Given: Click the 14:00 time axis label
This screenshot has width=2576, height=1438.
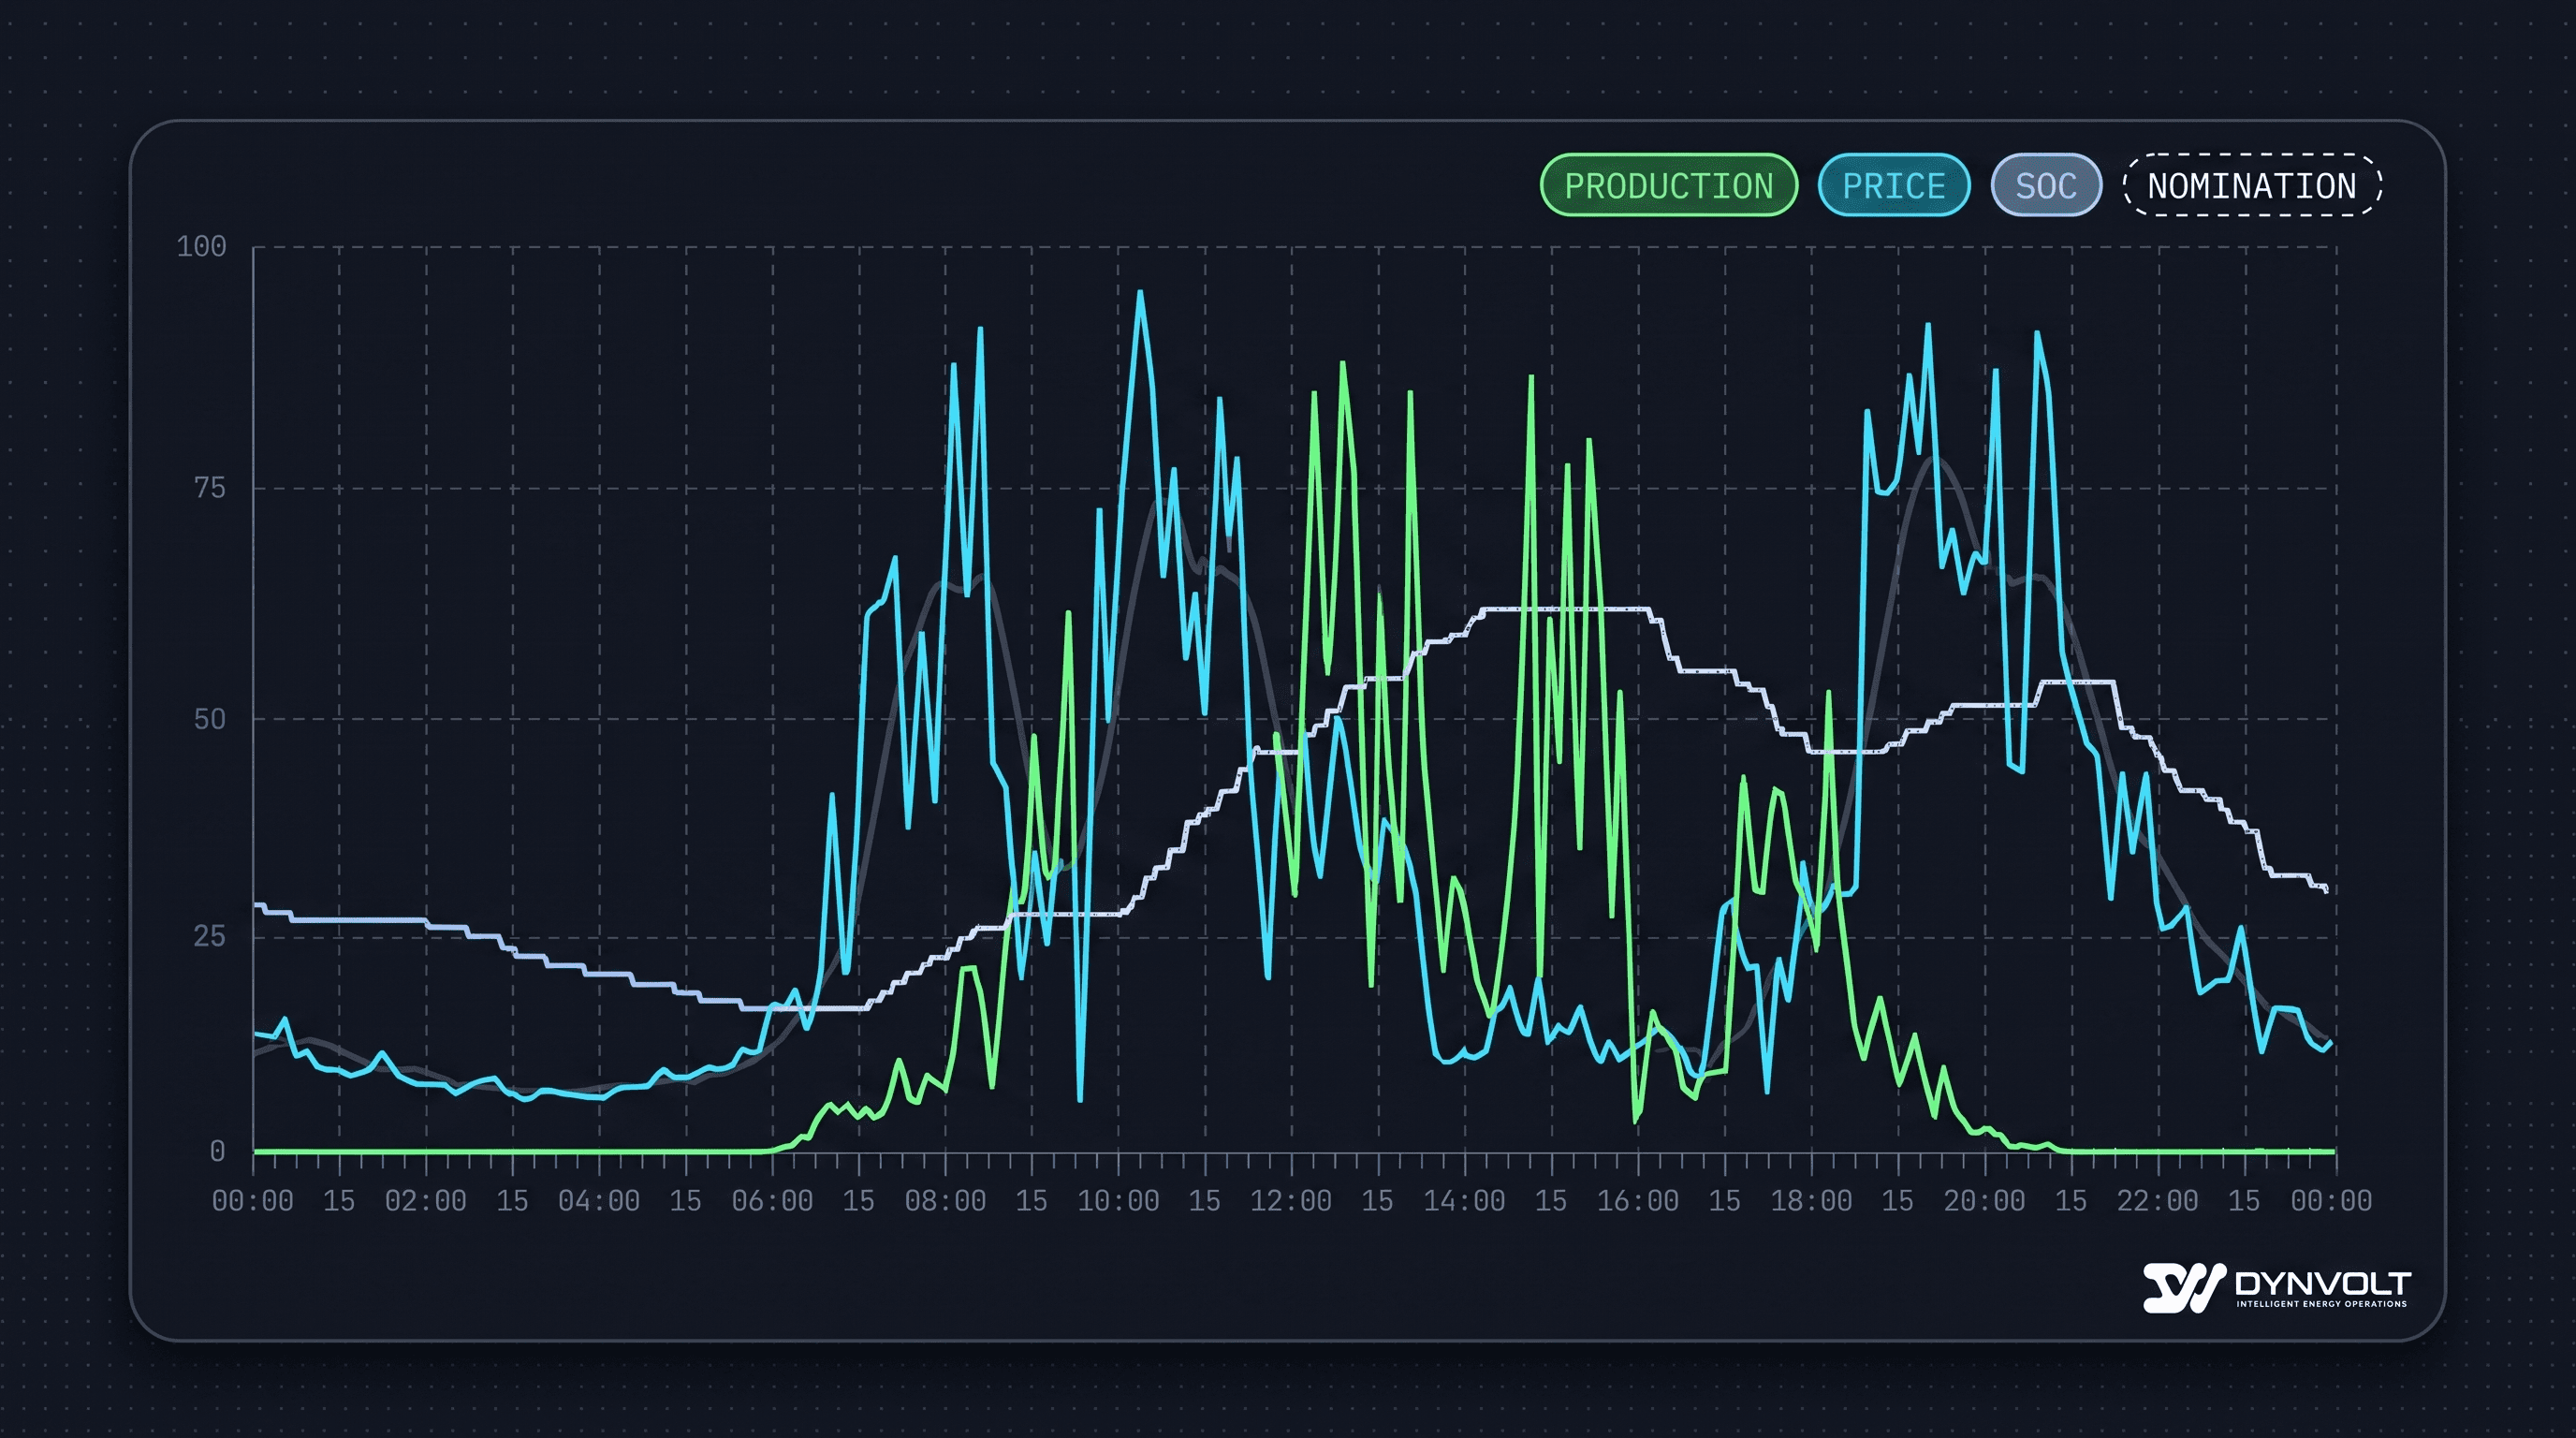Looking at the screenshot, I should pos(1464,1201).
